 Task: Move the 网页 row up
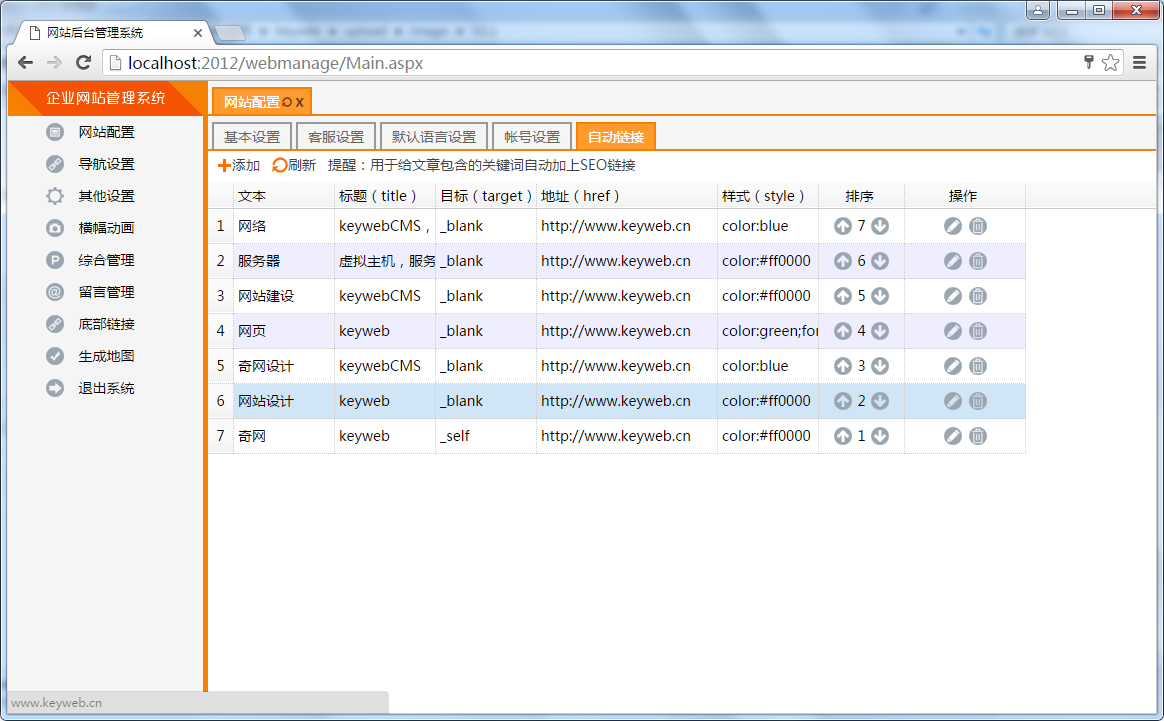843,331
